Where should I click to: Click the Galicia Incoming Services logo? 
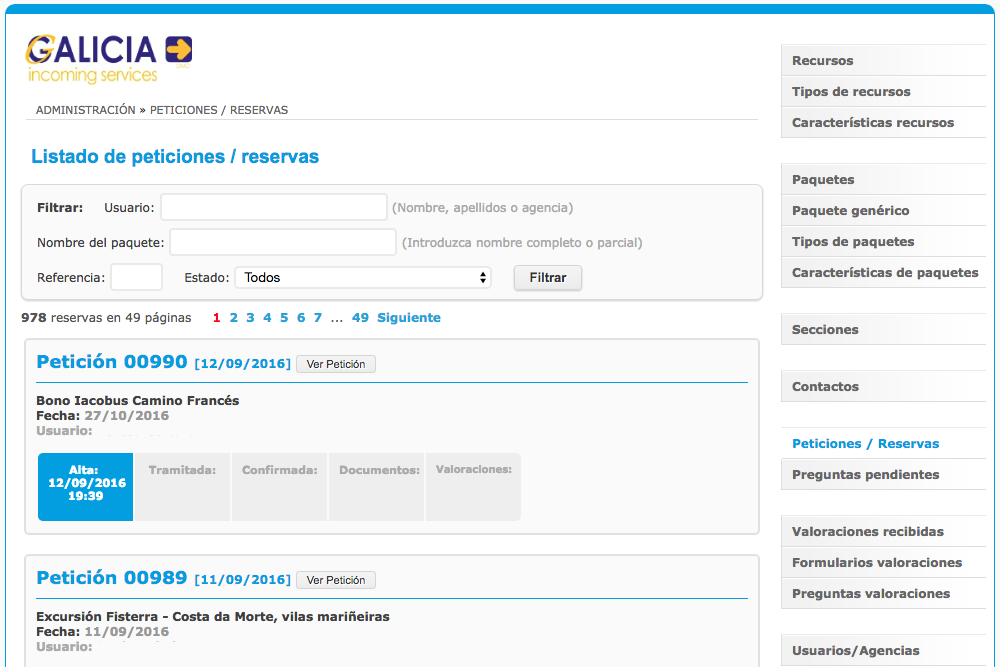108,59
